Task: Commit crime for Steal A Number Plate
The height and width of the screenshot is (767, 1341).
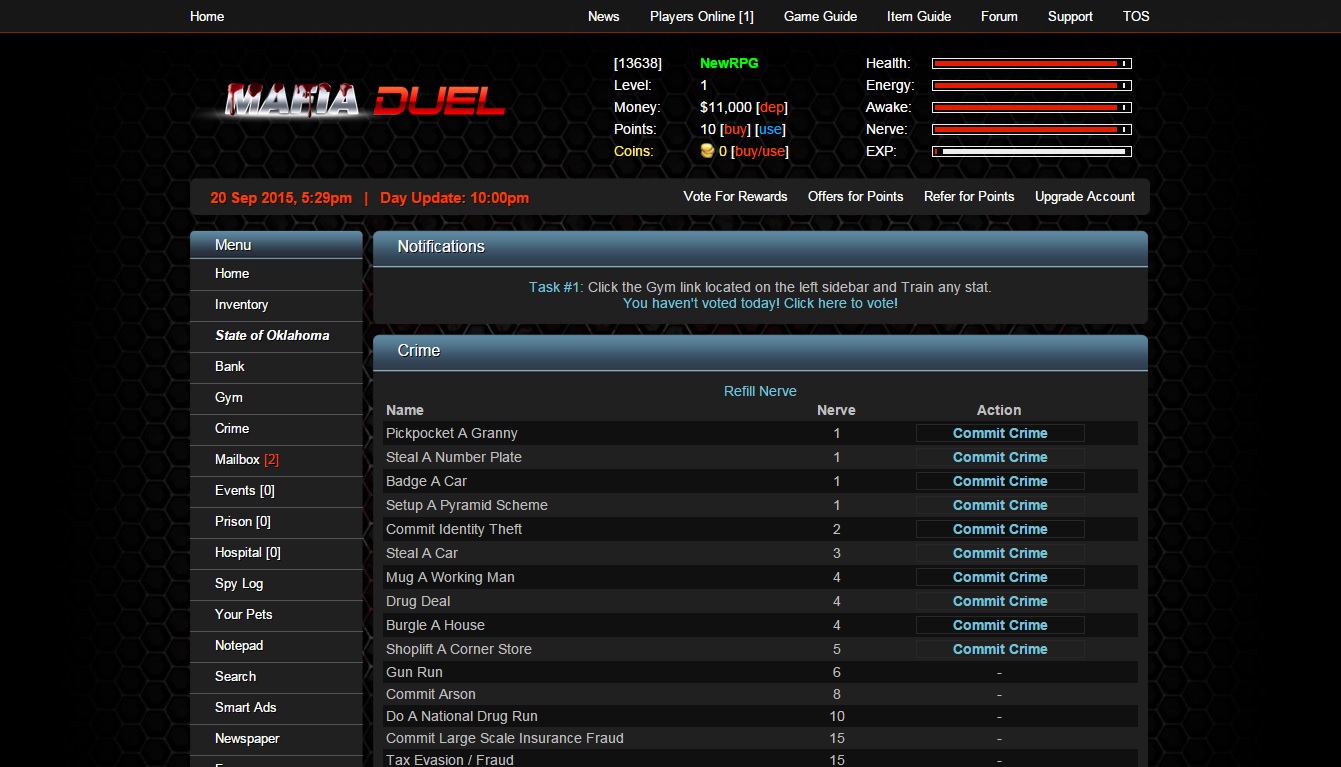Action: coord(1000,457)
